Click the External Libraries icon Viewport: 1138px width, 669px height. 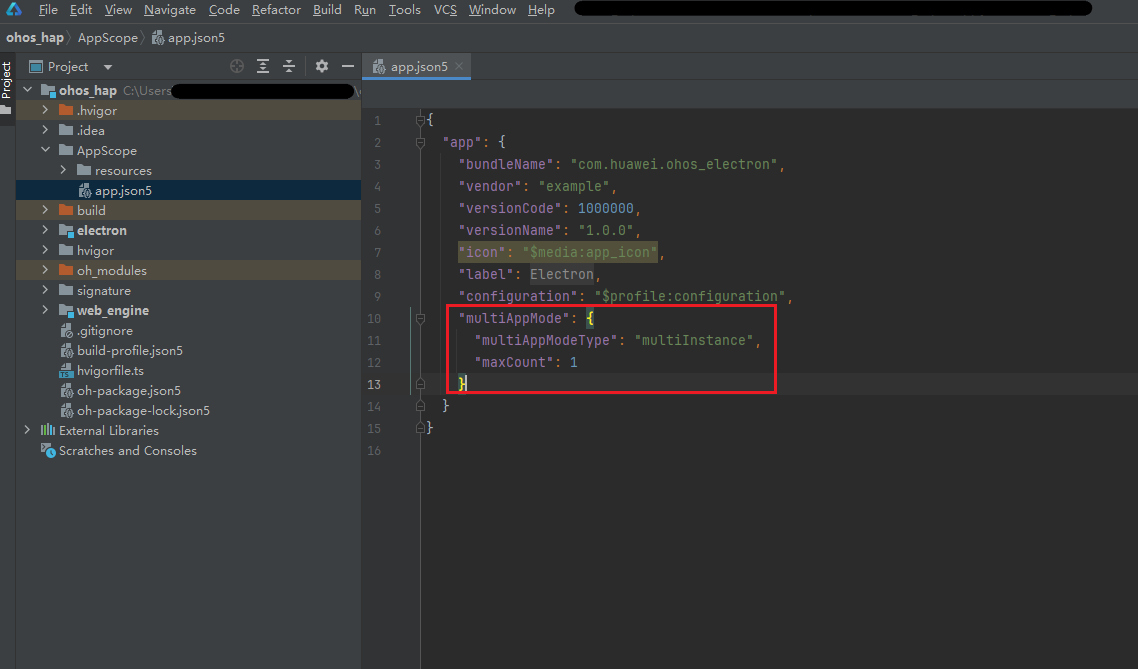[48, 431]
